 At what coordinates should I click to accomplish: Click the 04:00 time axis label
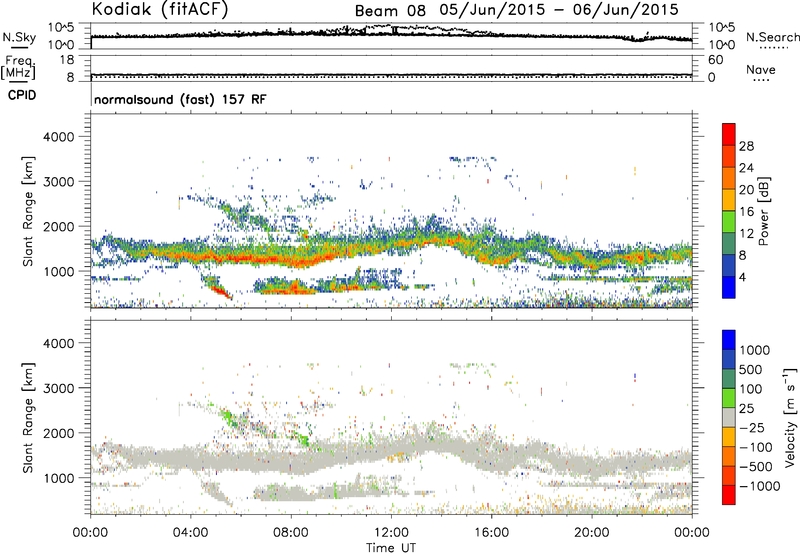[191, 533]
